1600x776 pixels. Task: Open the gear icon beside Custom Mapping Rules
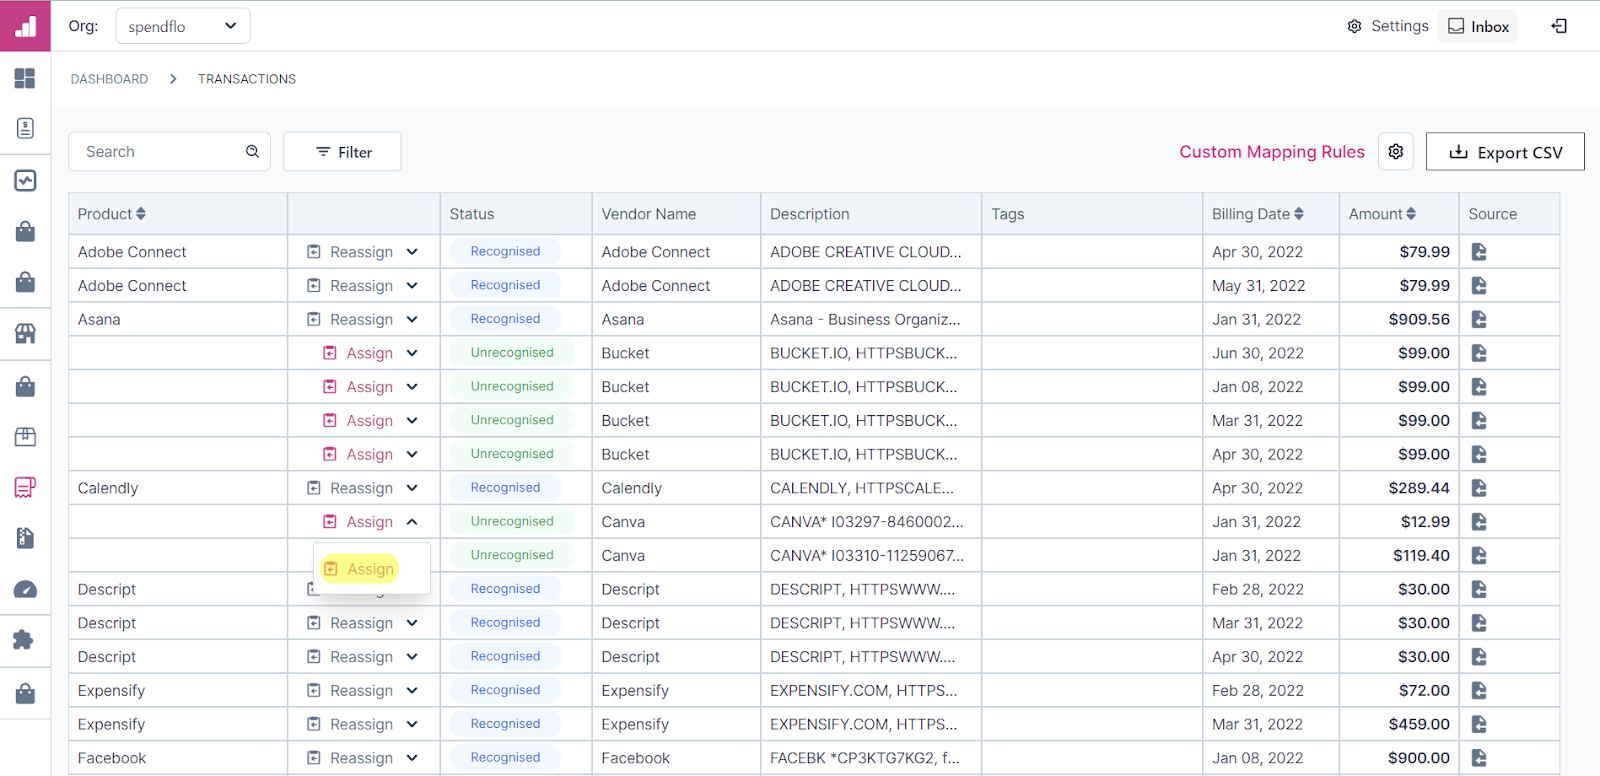point(1396,152)
